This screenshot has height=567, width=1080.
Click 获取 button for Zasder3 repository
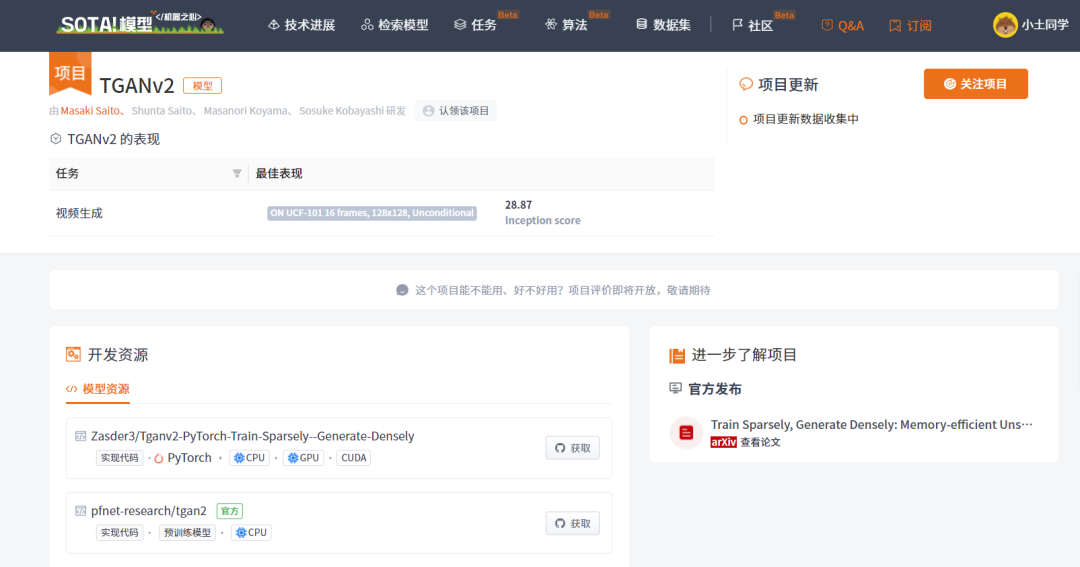pos(572,448)
